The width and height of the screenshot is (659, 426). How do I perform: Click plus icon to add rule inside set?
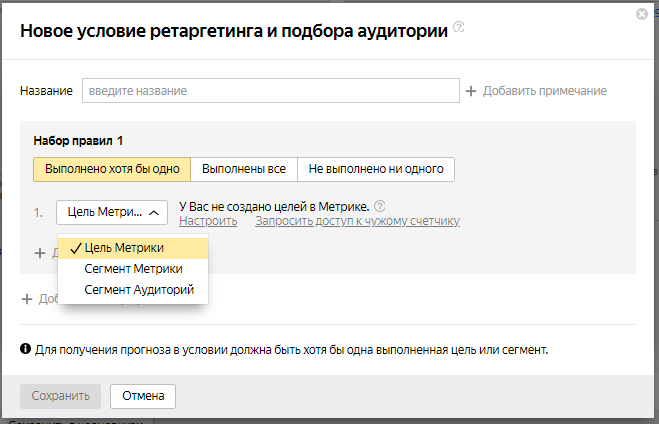[40, 253]
